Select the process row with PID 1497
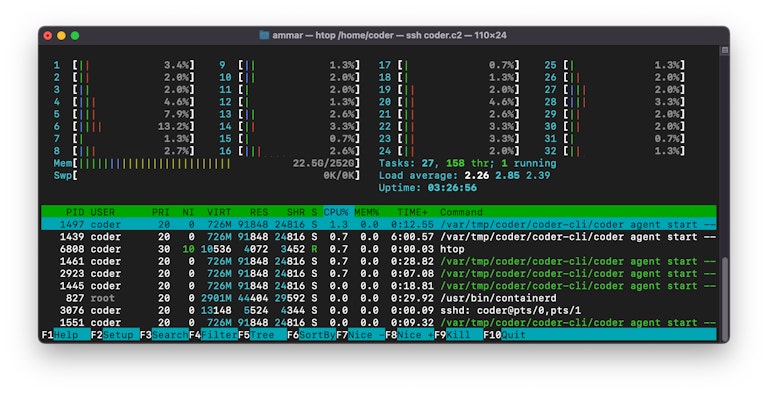Viewport: 768px width, 394px height. pyautogui.click(x=379, y=224)
